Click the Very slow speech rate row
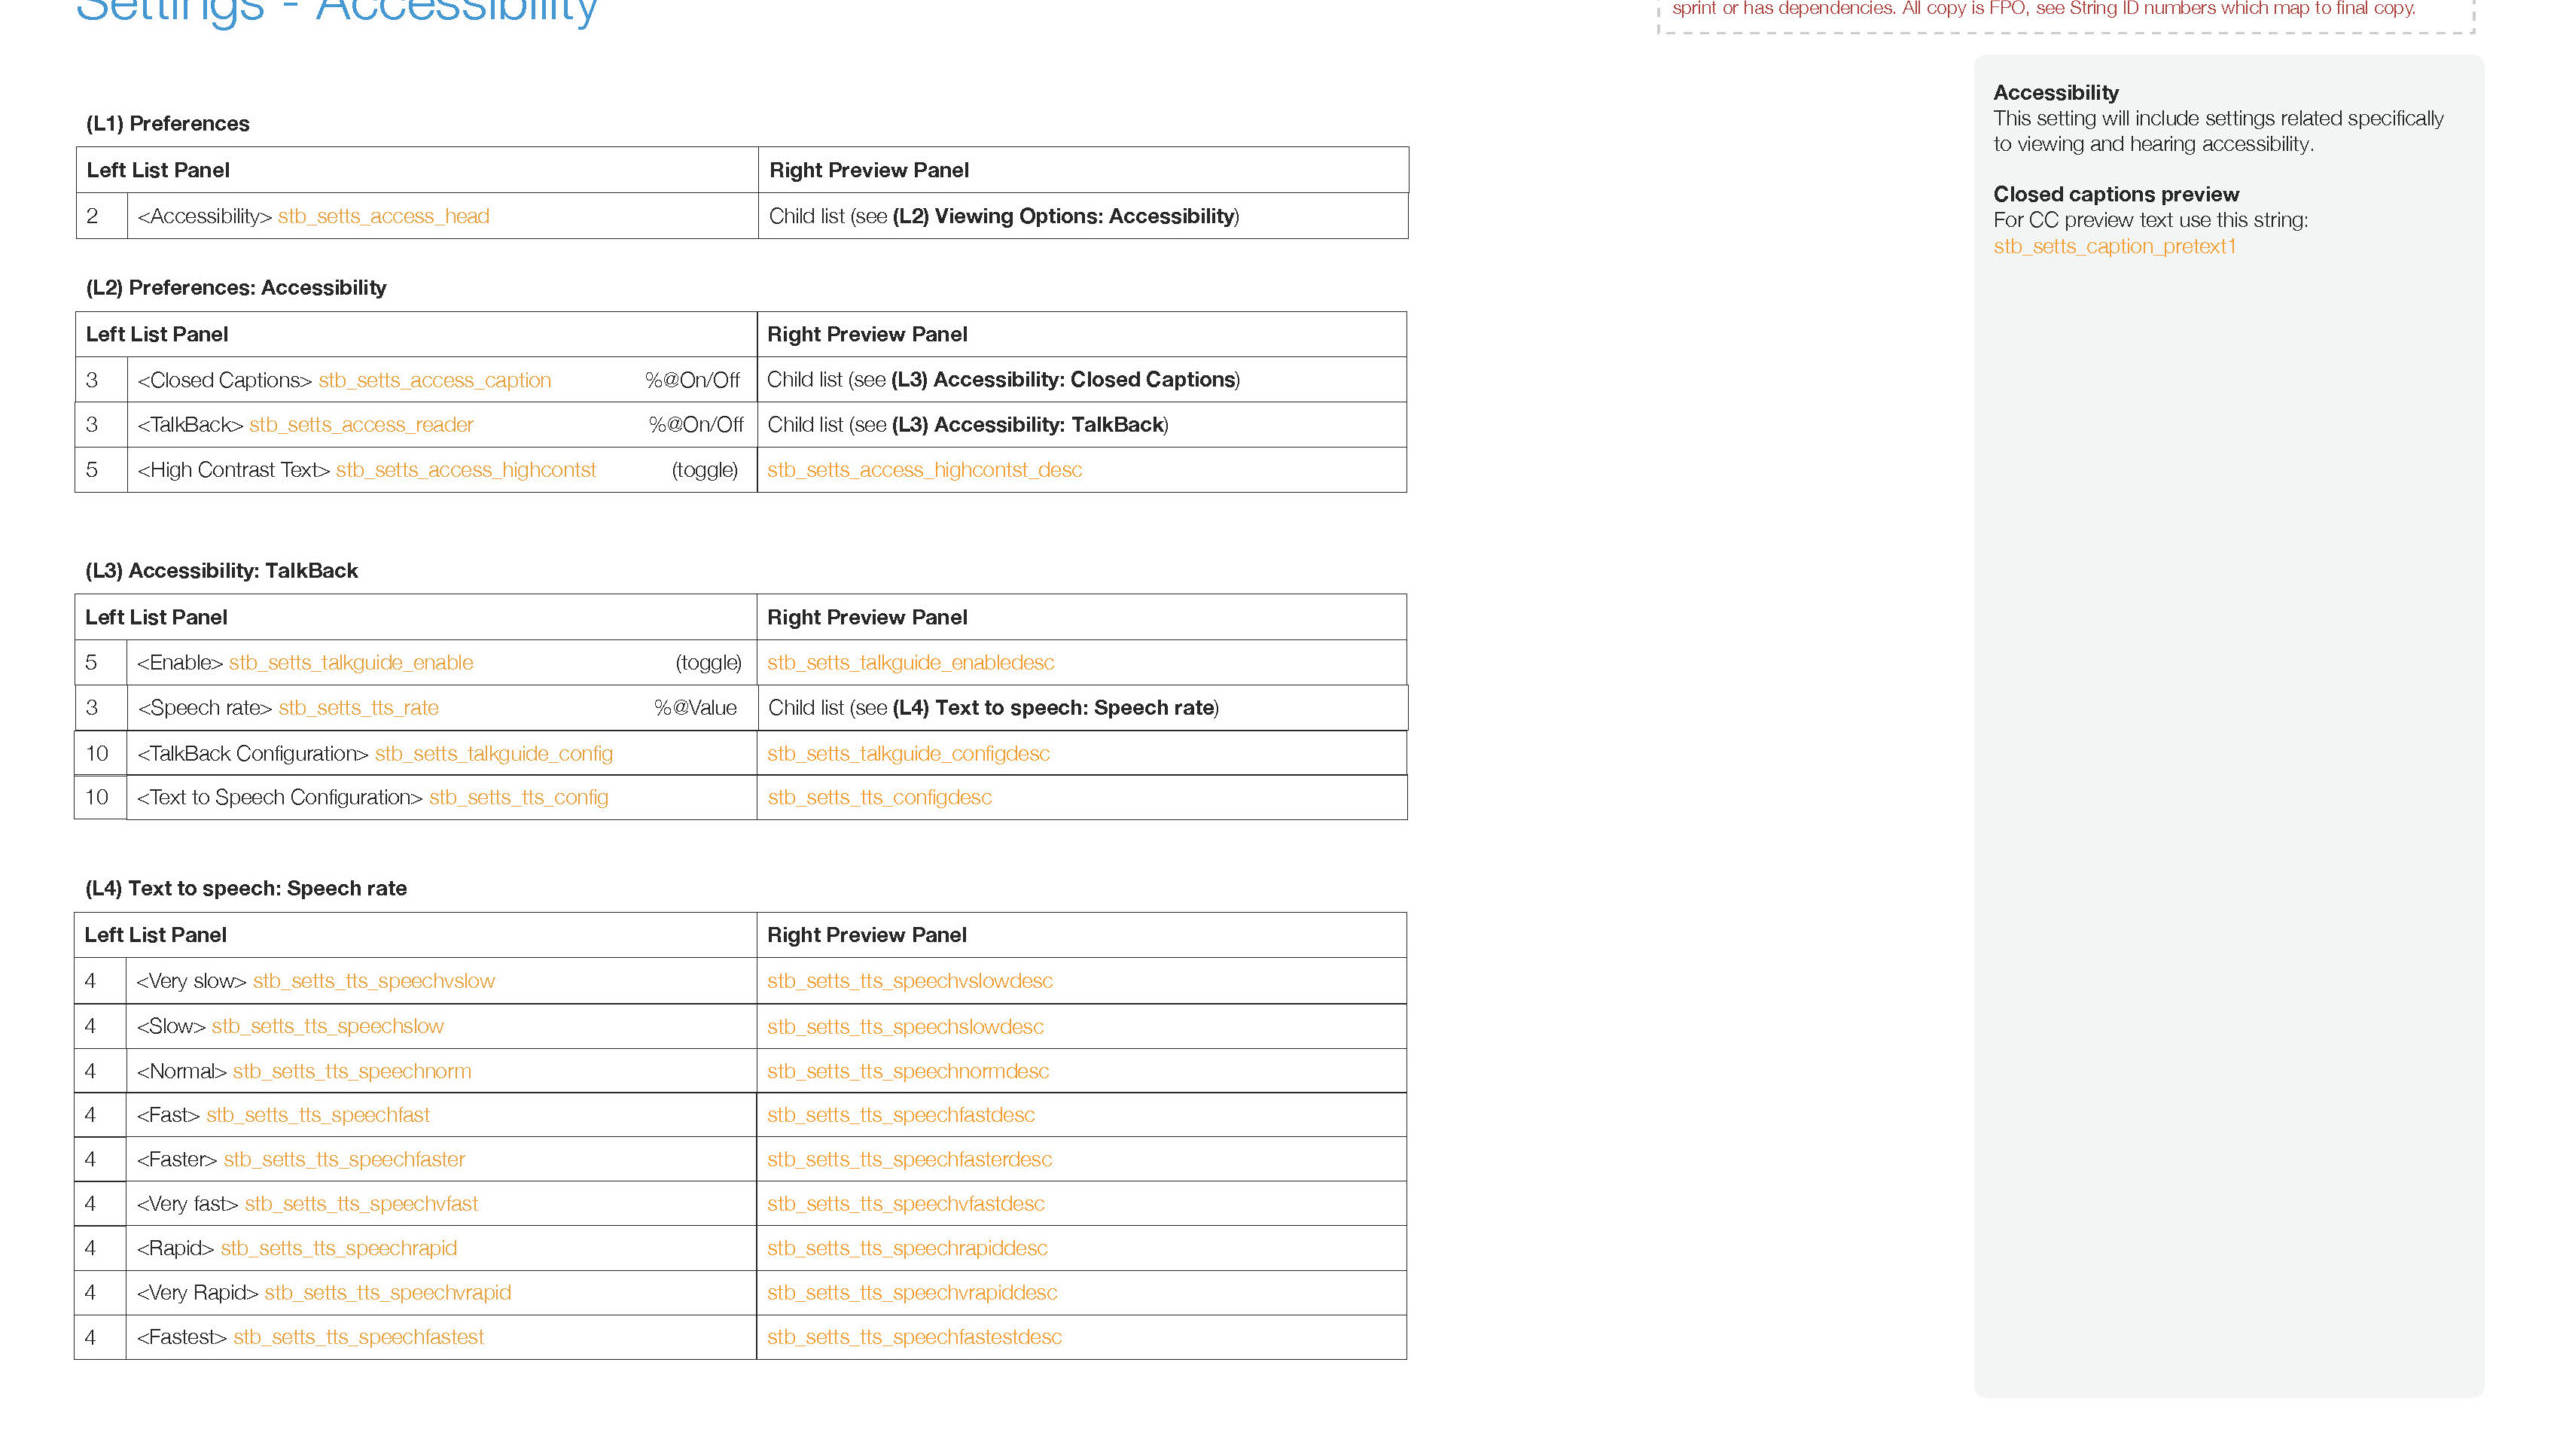 (315, 981)
